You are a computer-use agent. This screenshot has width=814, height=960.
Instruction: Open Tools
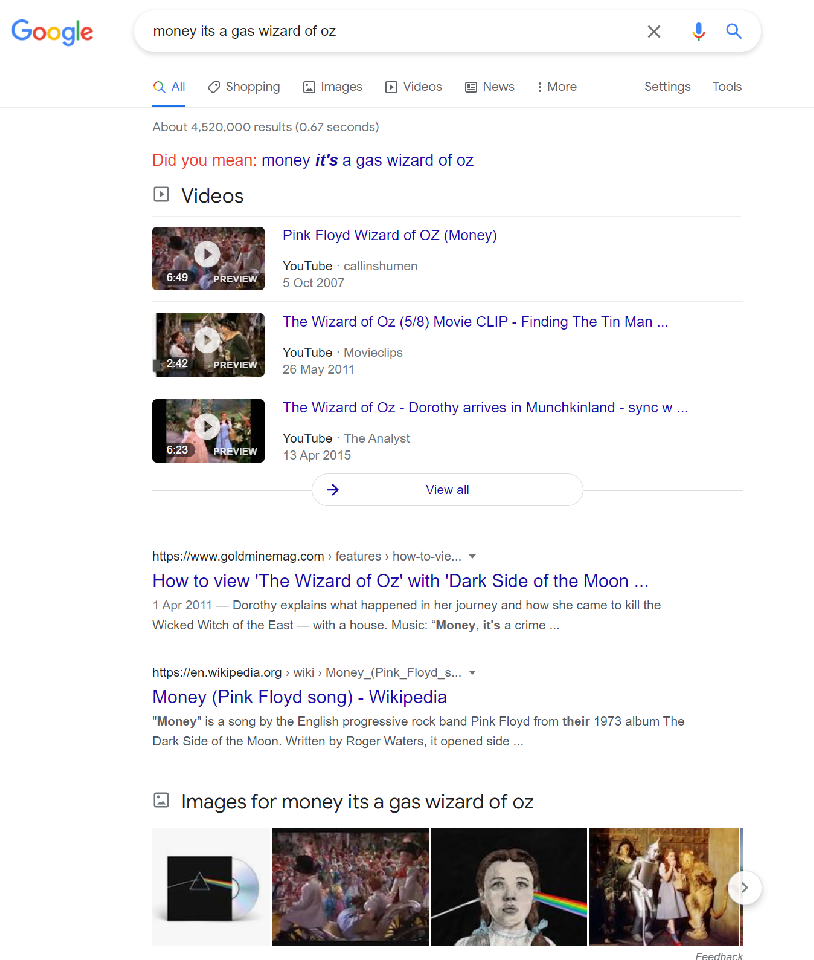click(x=727, y=87)
